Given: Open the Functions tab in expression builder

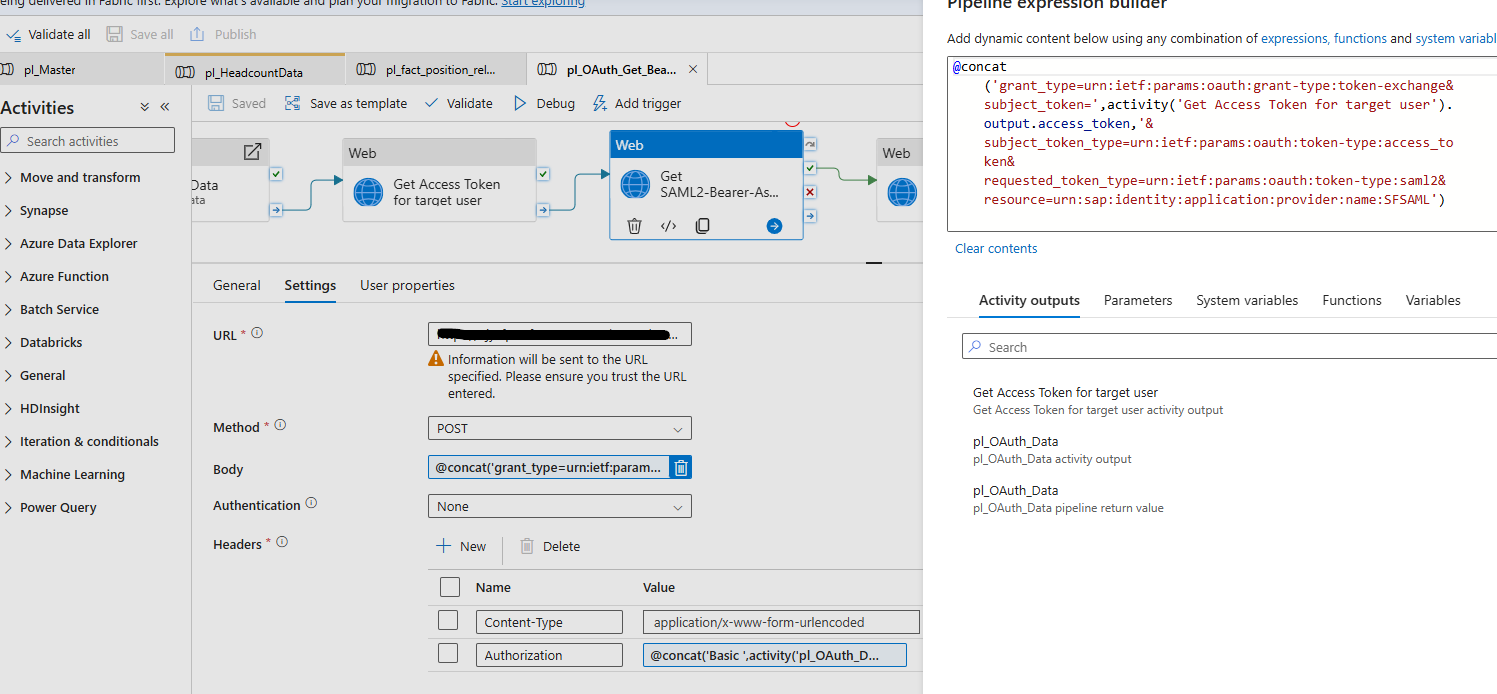Looking at the screenshot, I should tap(1351, 300).
